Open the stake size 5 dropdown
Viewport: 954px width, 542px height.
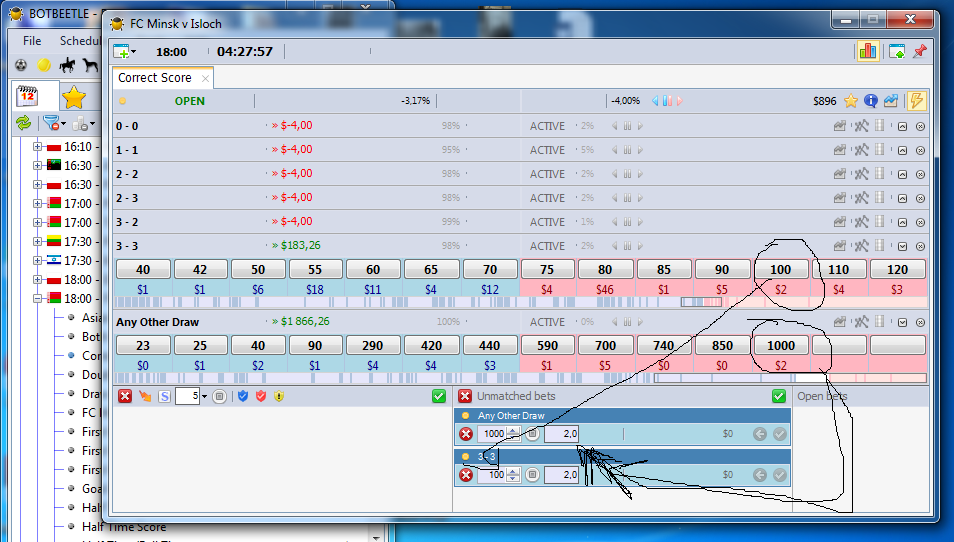pyautogui.click(x=204, y=397)
